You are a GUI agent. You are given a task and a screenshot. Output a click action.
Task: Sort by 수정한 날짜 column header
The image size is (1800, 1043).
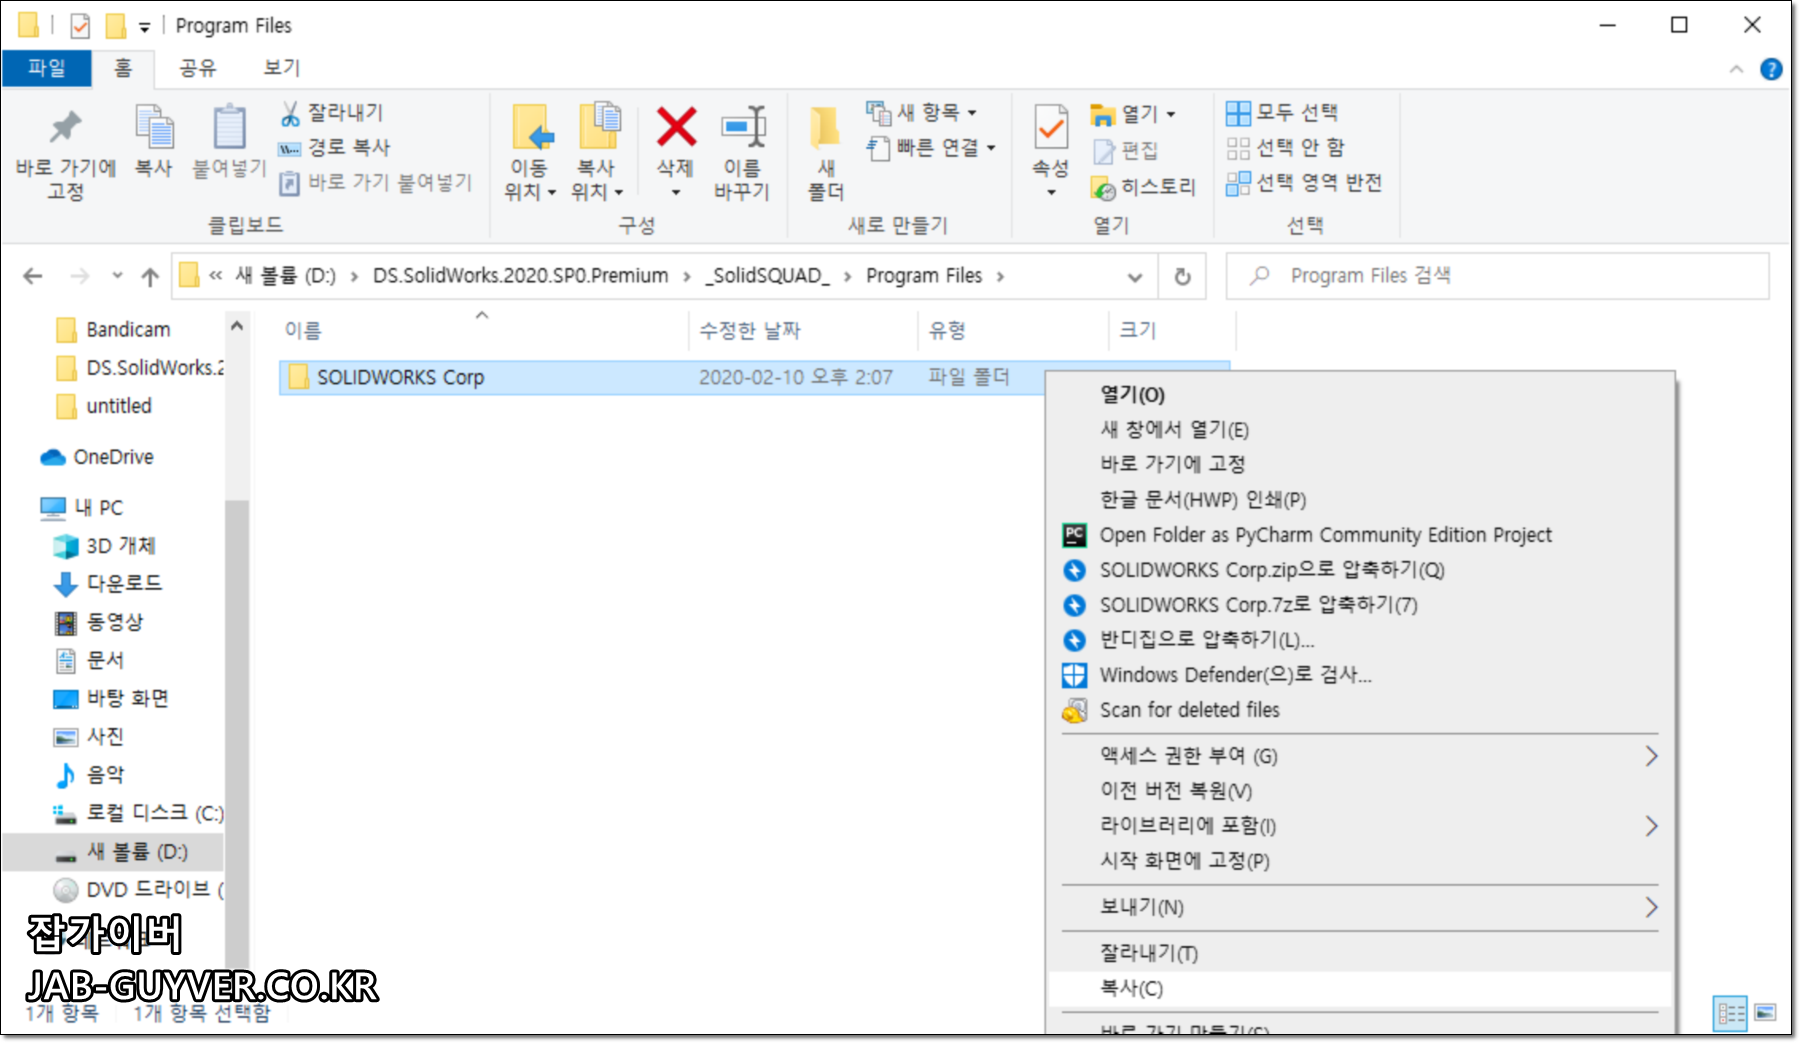[x=750, y=330]
